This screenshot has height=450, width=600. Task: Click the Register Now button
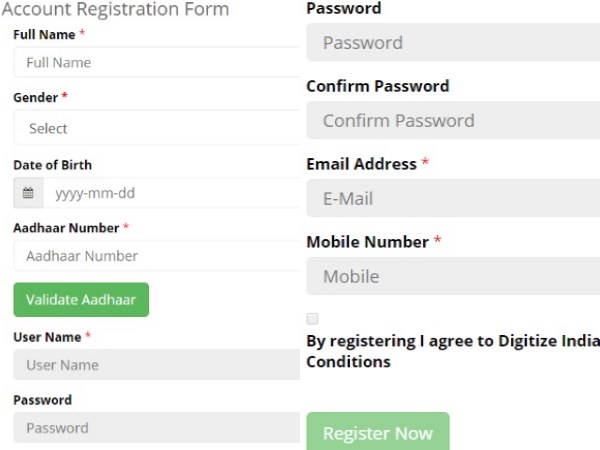(x=377, y=433)
